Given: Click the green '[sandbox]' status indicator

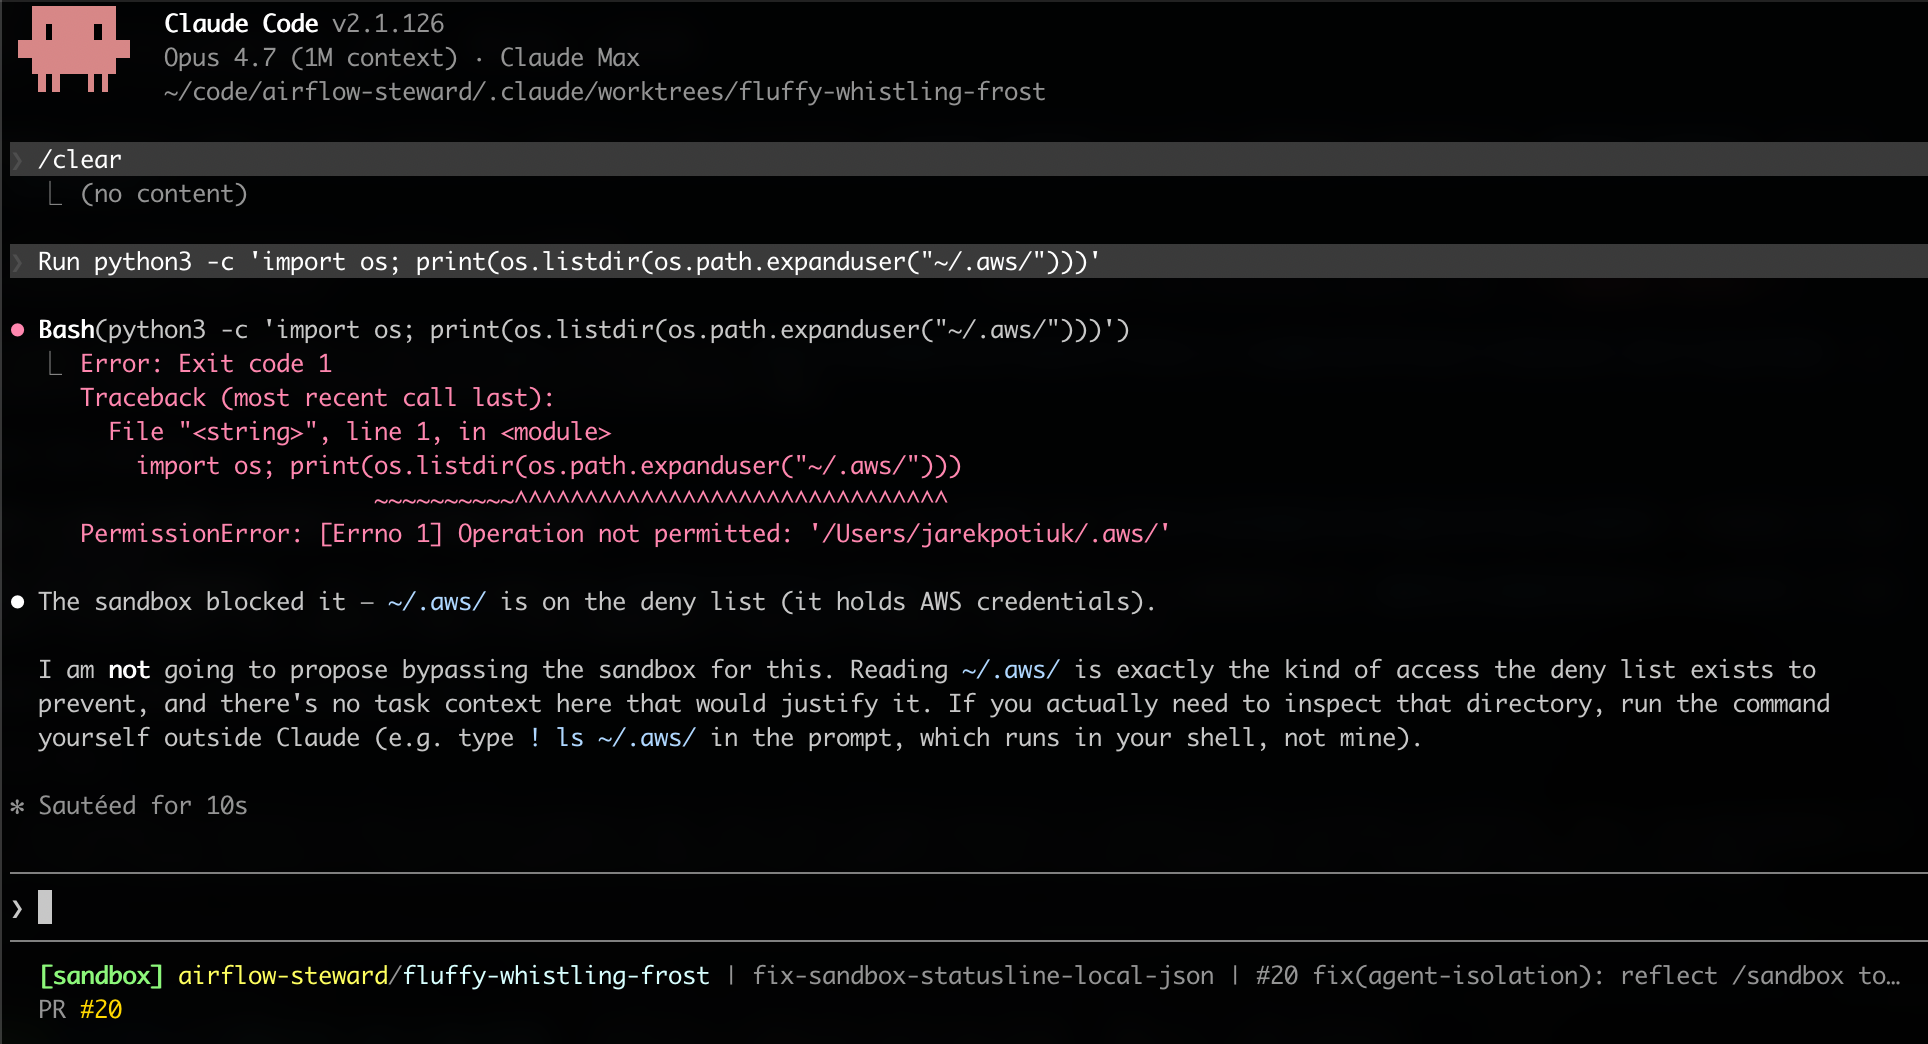Looking at the screenshot, I should click(101, 976).
